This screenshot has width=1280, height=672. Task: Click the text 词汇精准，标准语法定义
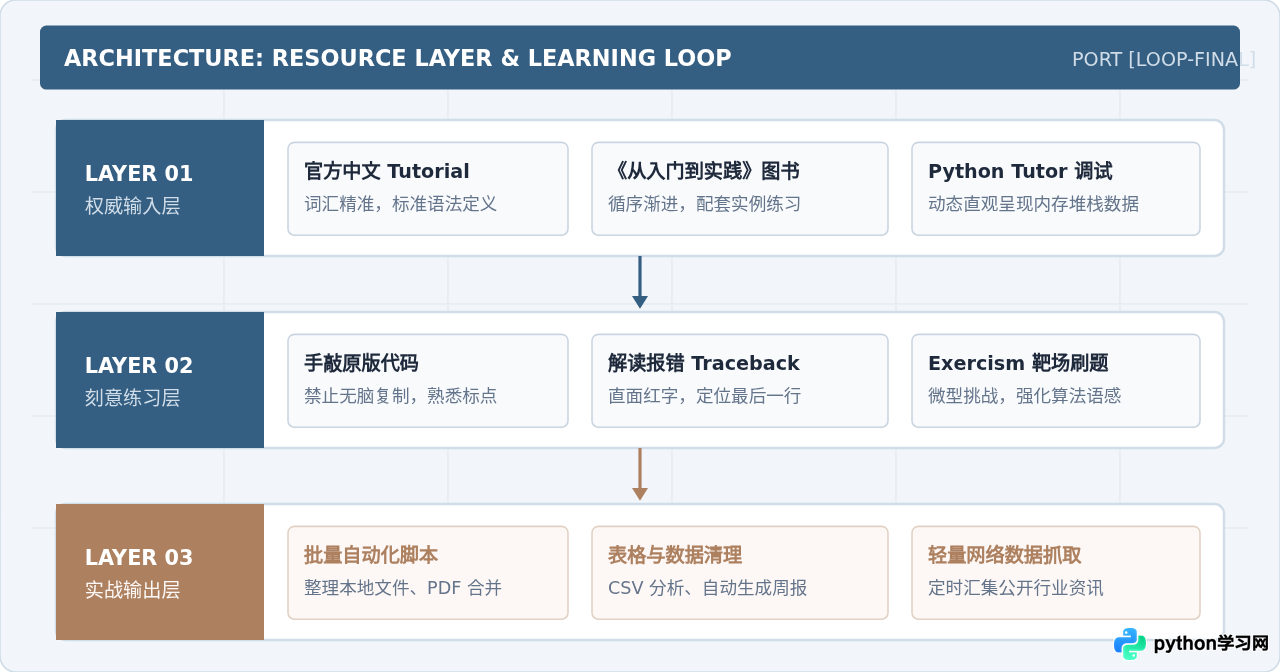401,204
